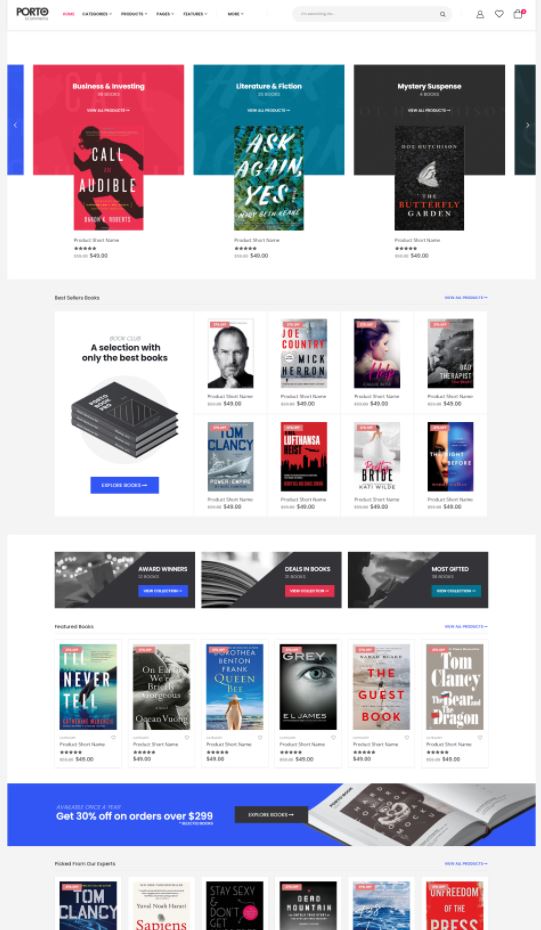
Task: Go to next category carousel slide
Action: [x=527, y=125]
